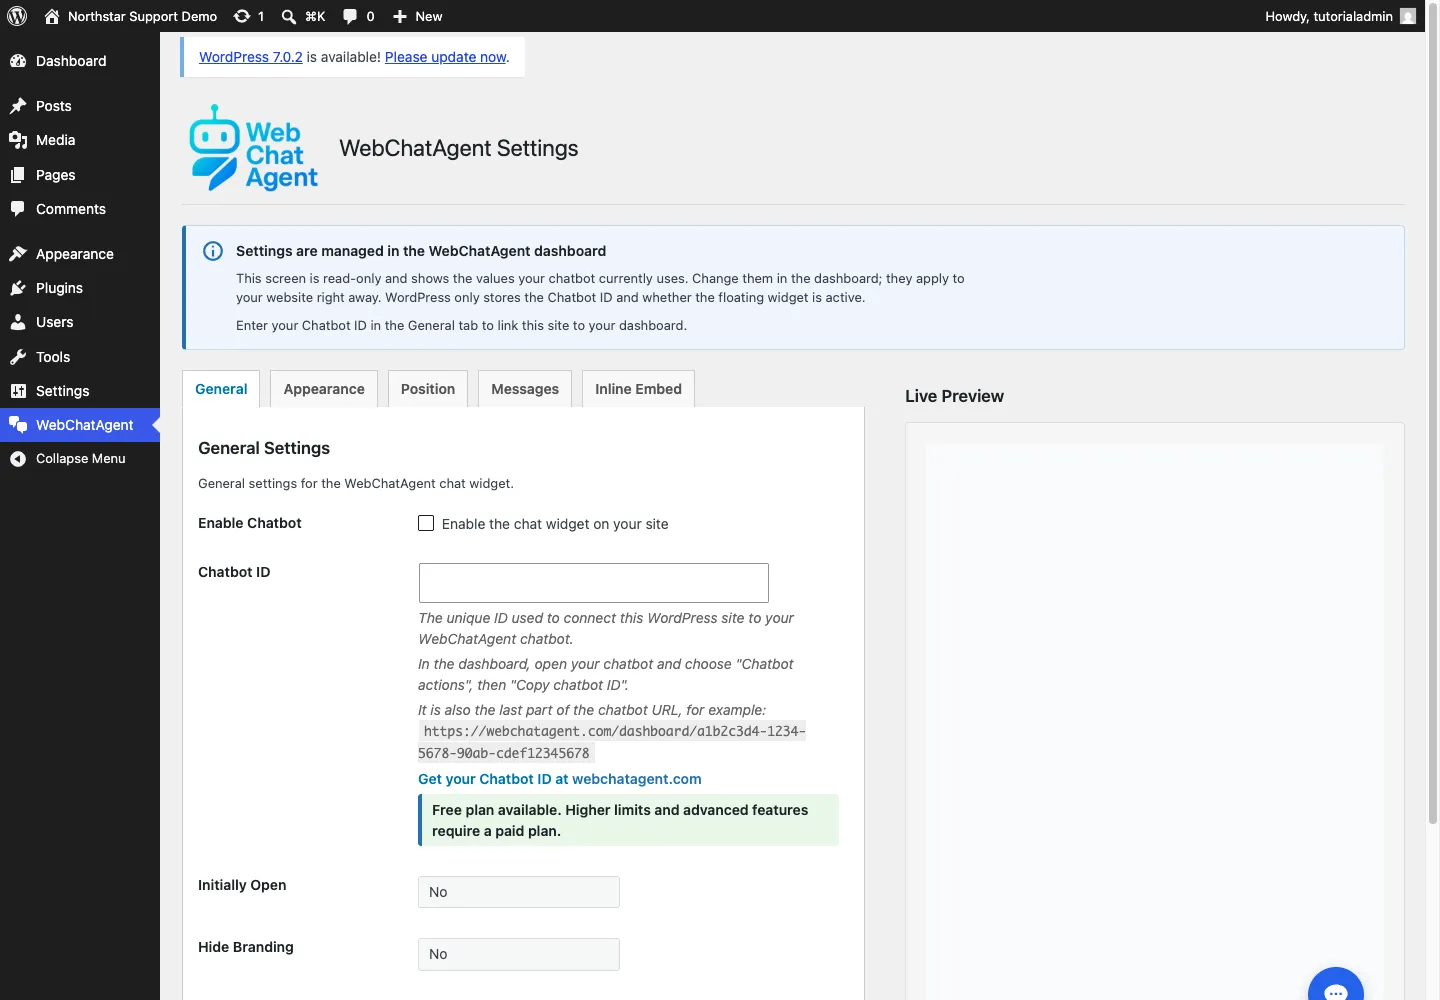
Task: Click the Appearance paintbrush icon
Action: 18,254
